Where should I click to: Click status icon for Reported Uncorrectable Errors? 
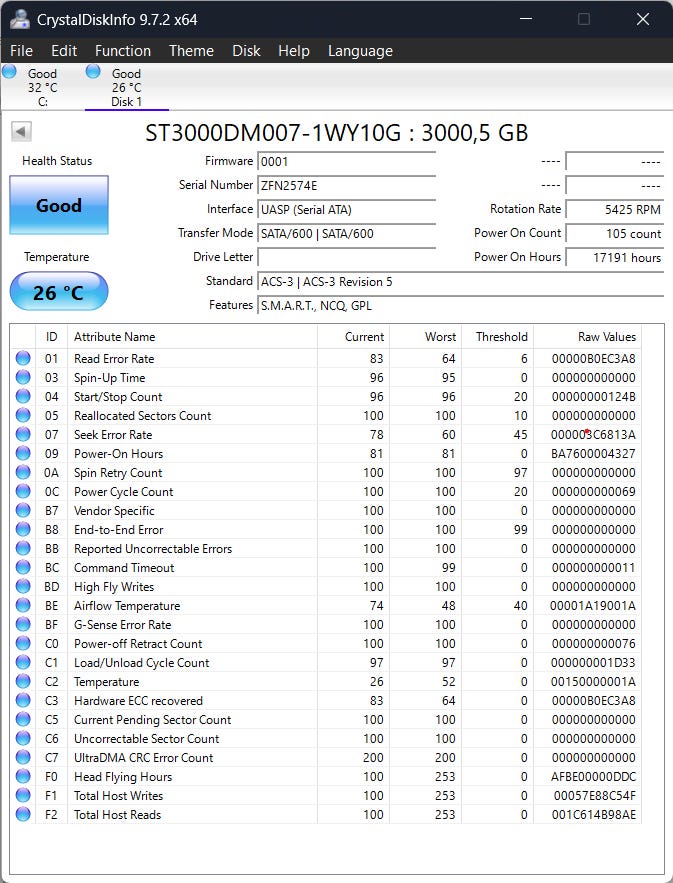click(x=23, y=548)
